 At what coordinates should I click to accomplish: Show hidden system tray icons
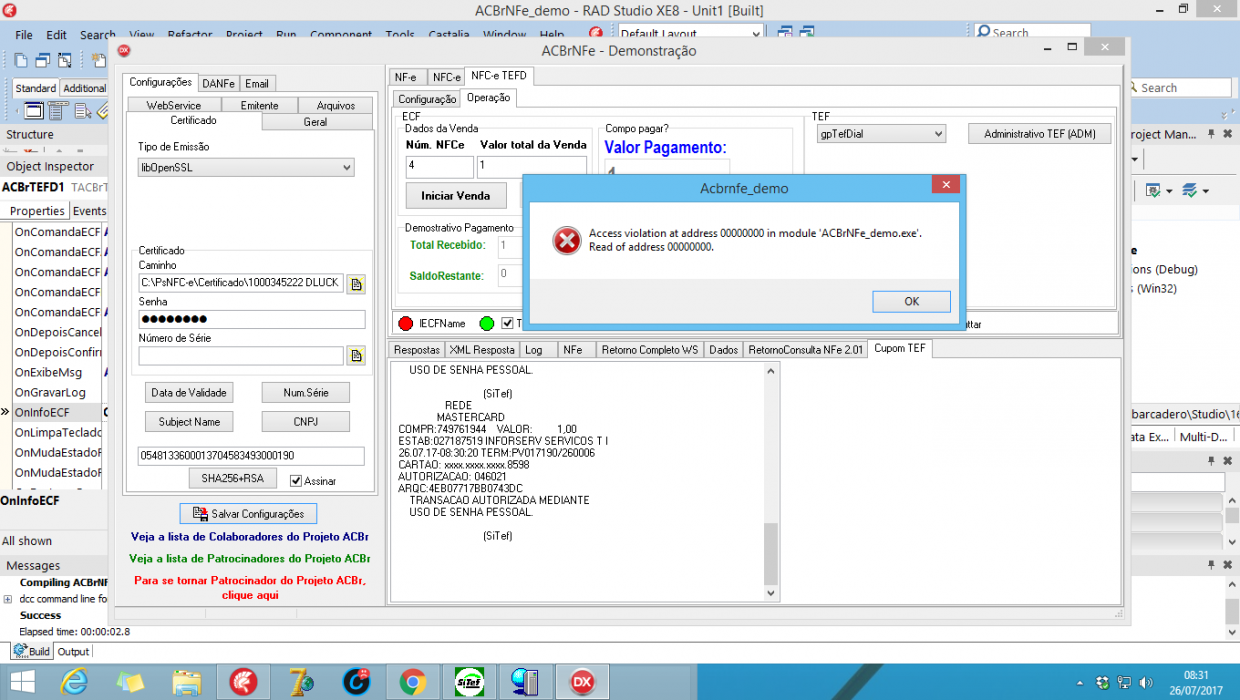click(1081, 683)
